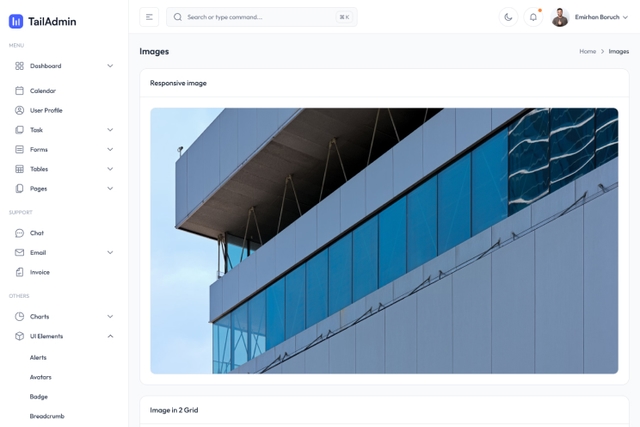Click the UI Elements menu label
This screenshot has width=640, height=427.
[x=47, y=336]
